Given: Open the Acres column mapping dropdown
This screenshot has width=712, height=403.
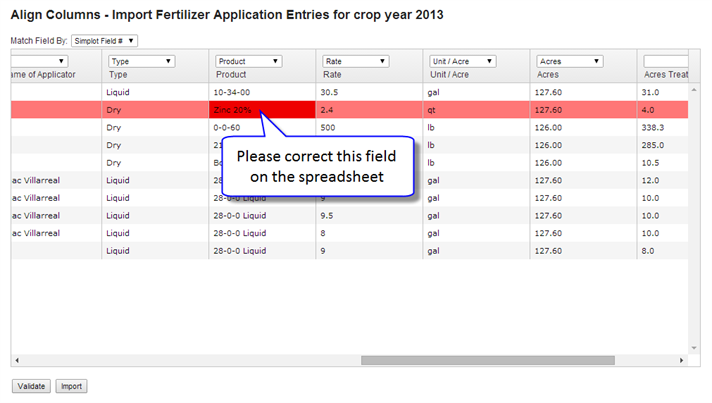Looking at the screenshot, I should pyautogui.click(x=570, y=61).
